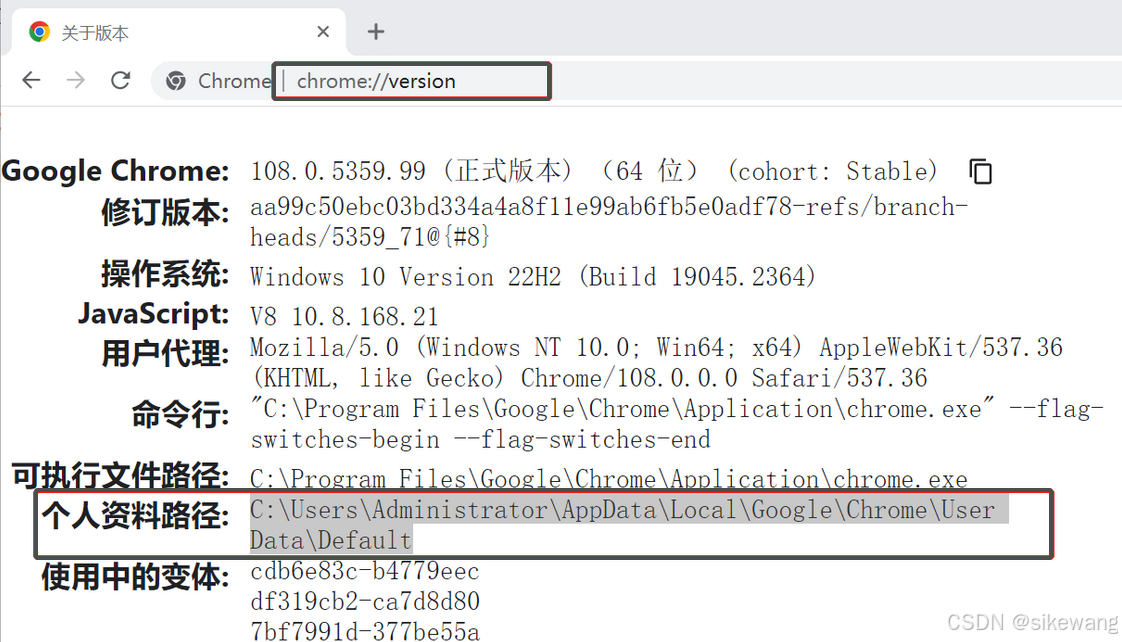Click variation df319cb2-ca7d8d80
1122x642 pixels.
[x=365, y=601]
